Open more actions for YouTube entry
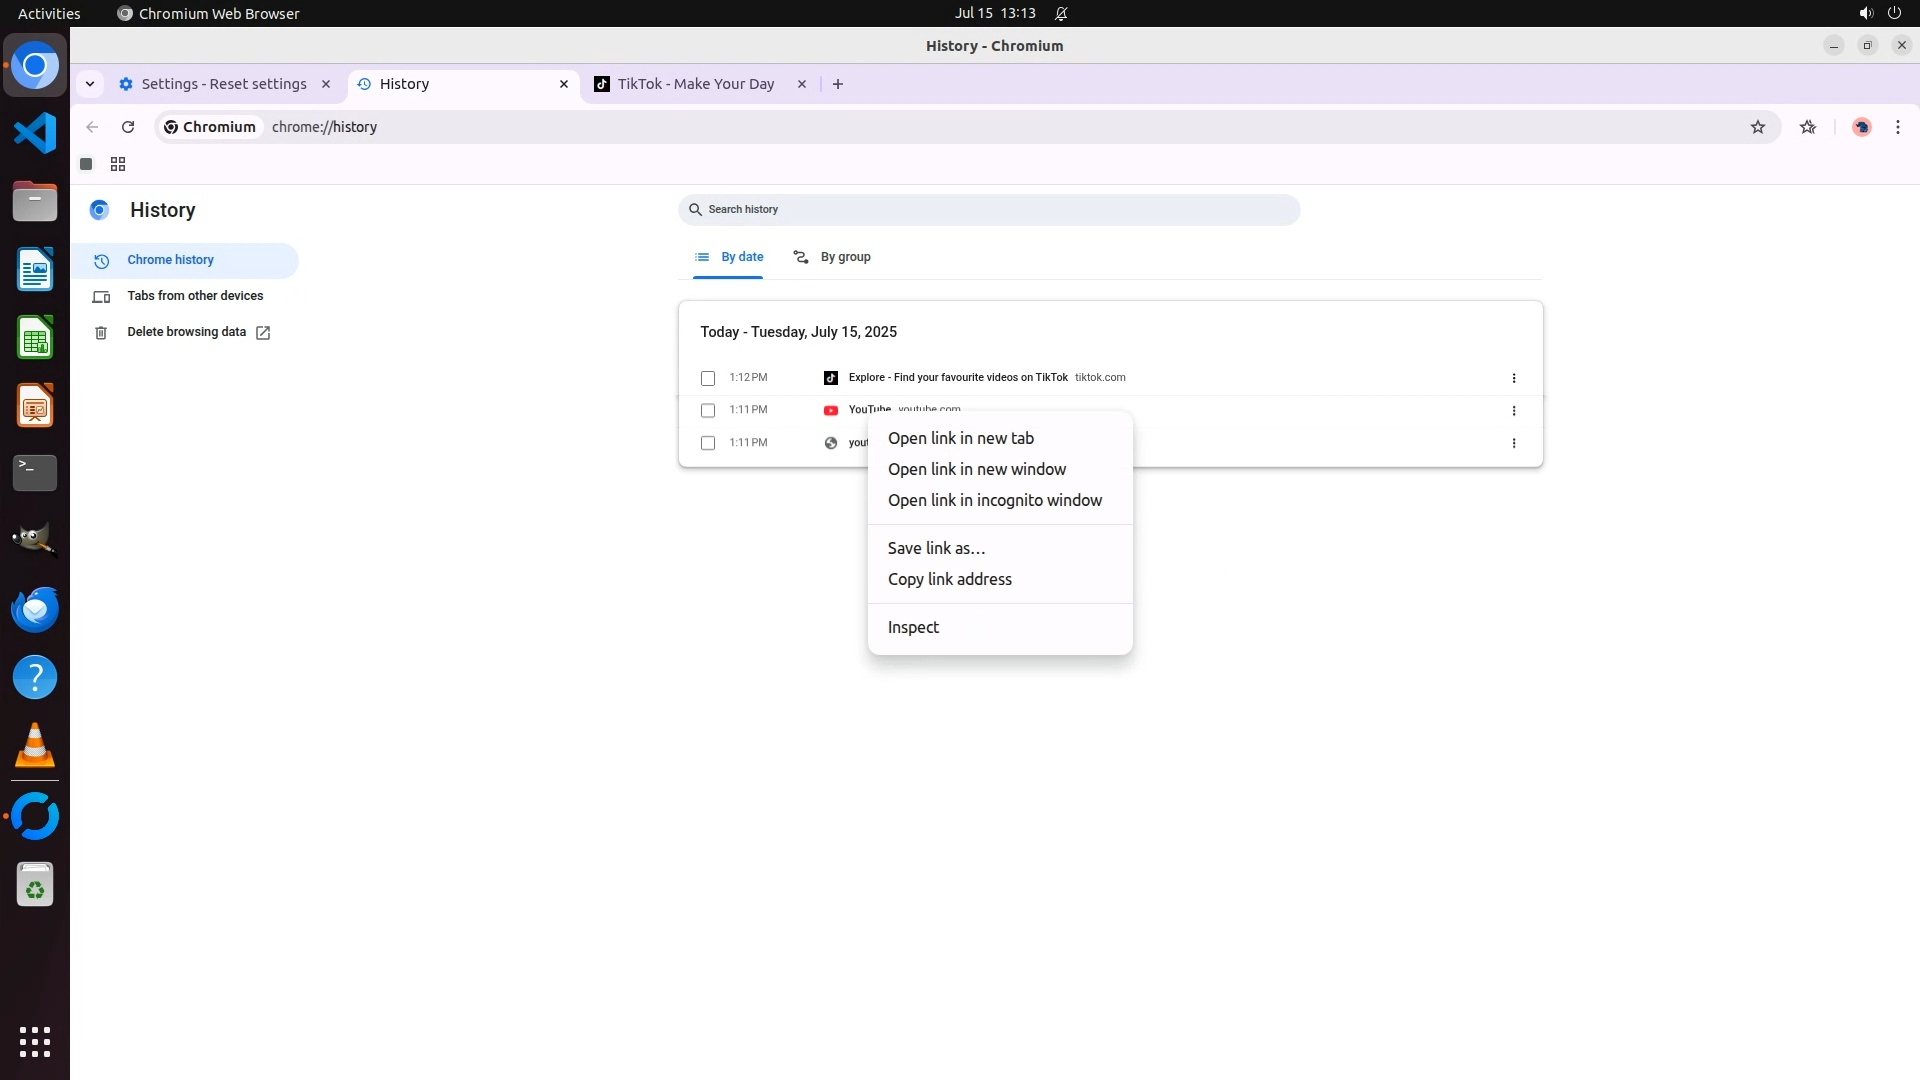The width and height of the screenshot is (1920, 1080). coord(1514,411)
